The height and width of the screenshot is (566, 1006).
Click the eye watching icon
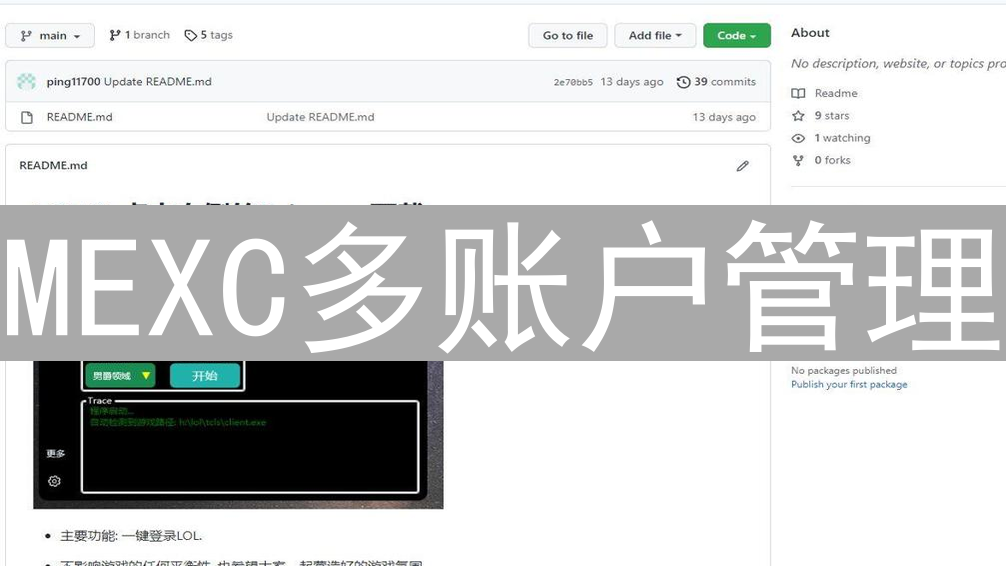[798, 139]
